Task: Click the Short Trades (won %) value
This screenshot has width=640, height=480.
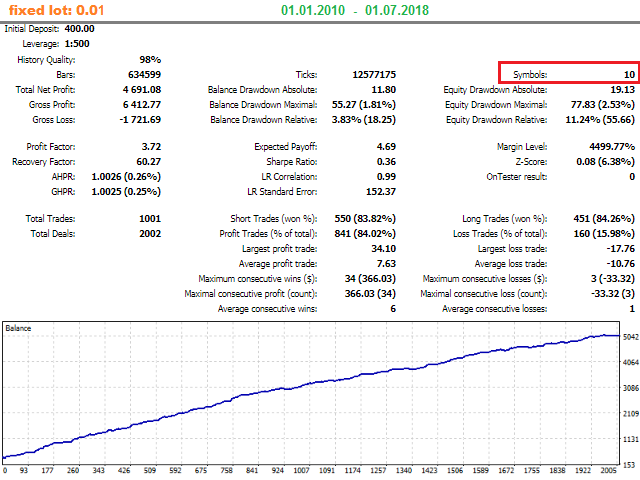Action: (x=364, y=219)
